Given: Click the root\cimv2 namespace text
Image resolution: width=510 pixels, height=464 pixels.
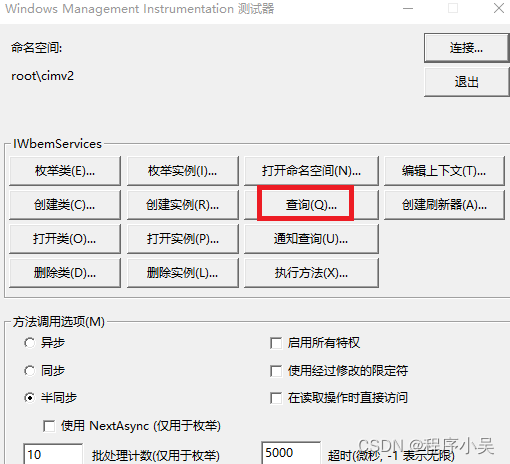Looking at the screenshot, I should 42,76.
